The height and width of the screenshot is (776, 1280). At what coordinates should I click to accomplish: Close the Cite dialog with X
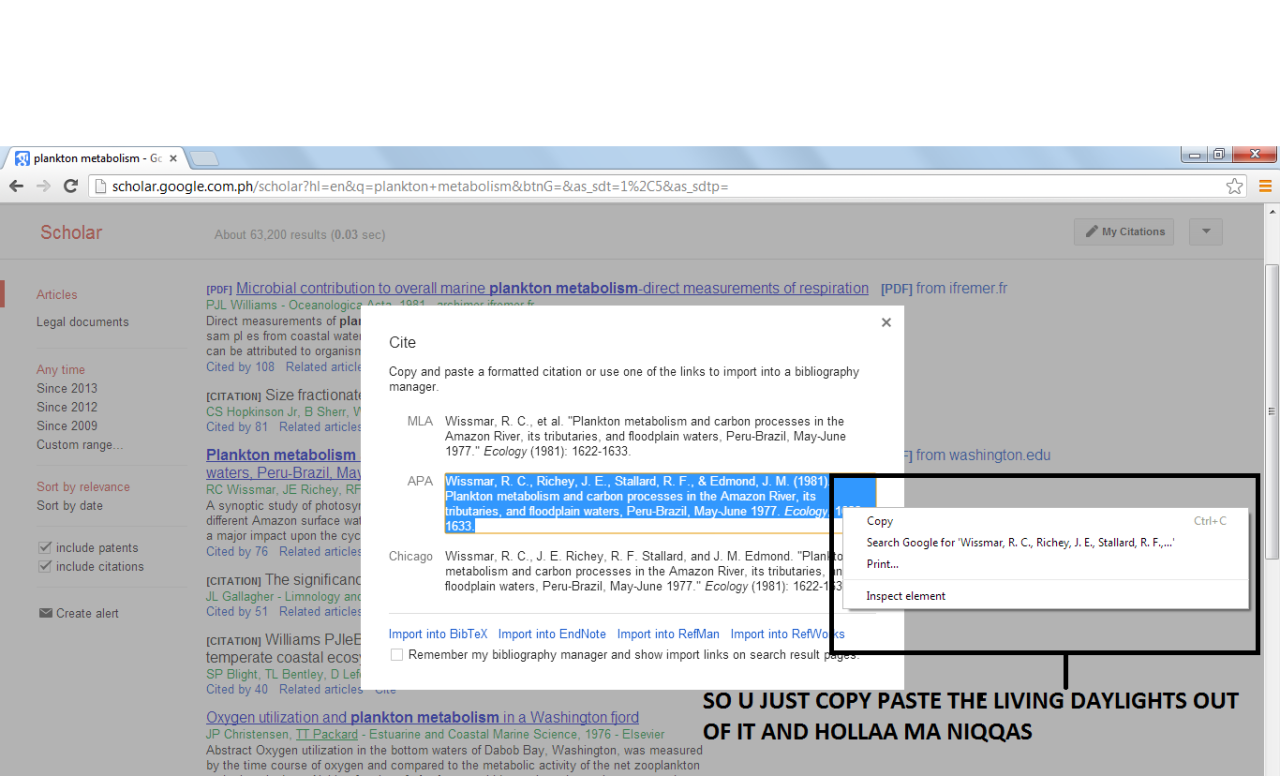click(886, 322)
